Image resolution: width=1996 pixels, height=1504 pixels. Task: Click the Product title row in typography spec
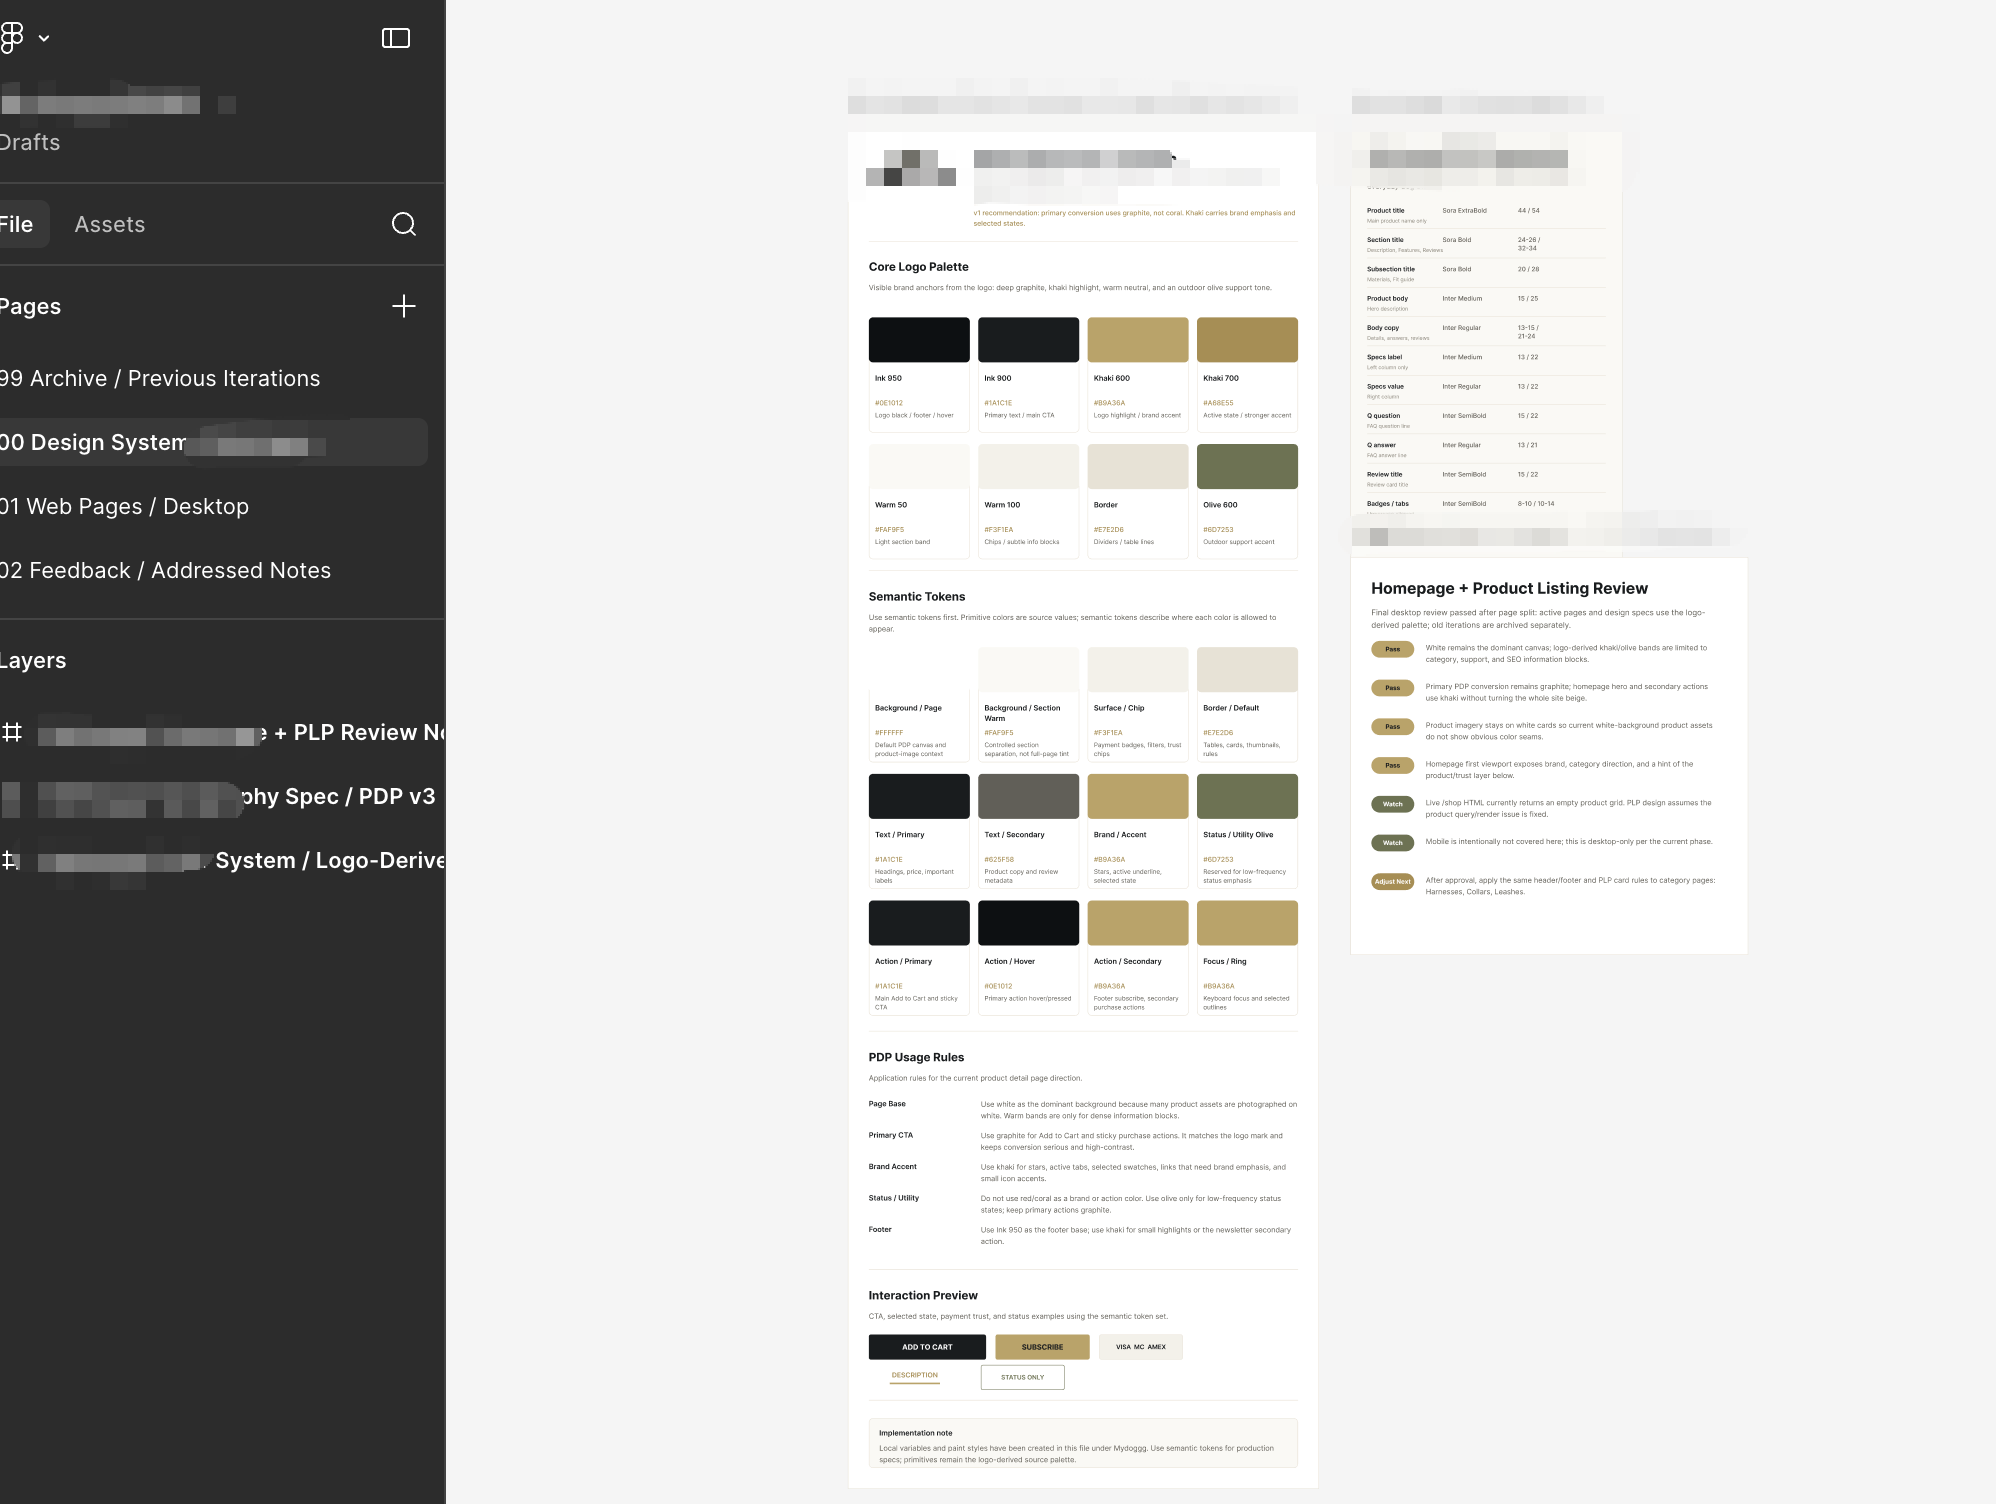click(1486, 215)
